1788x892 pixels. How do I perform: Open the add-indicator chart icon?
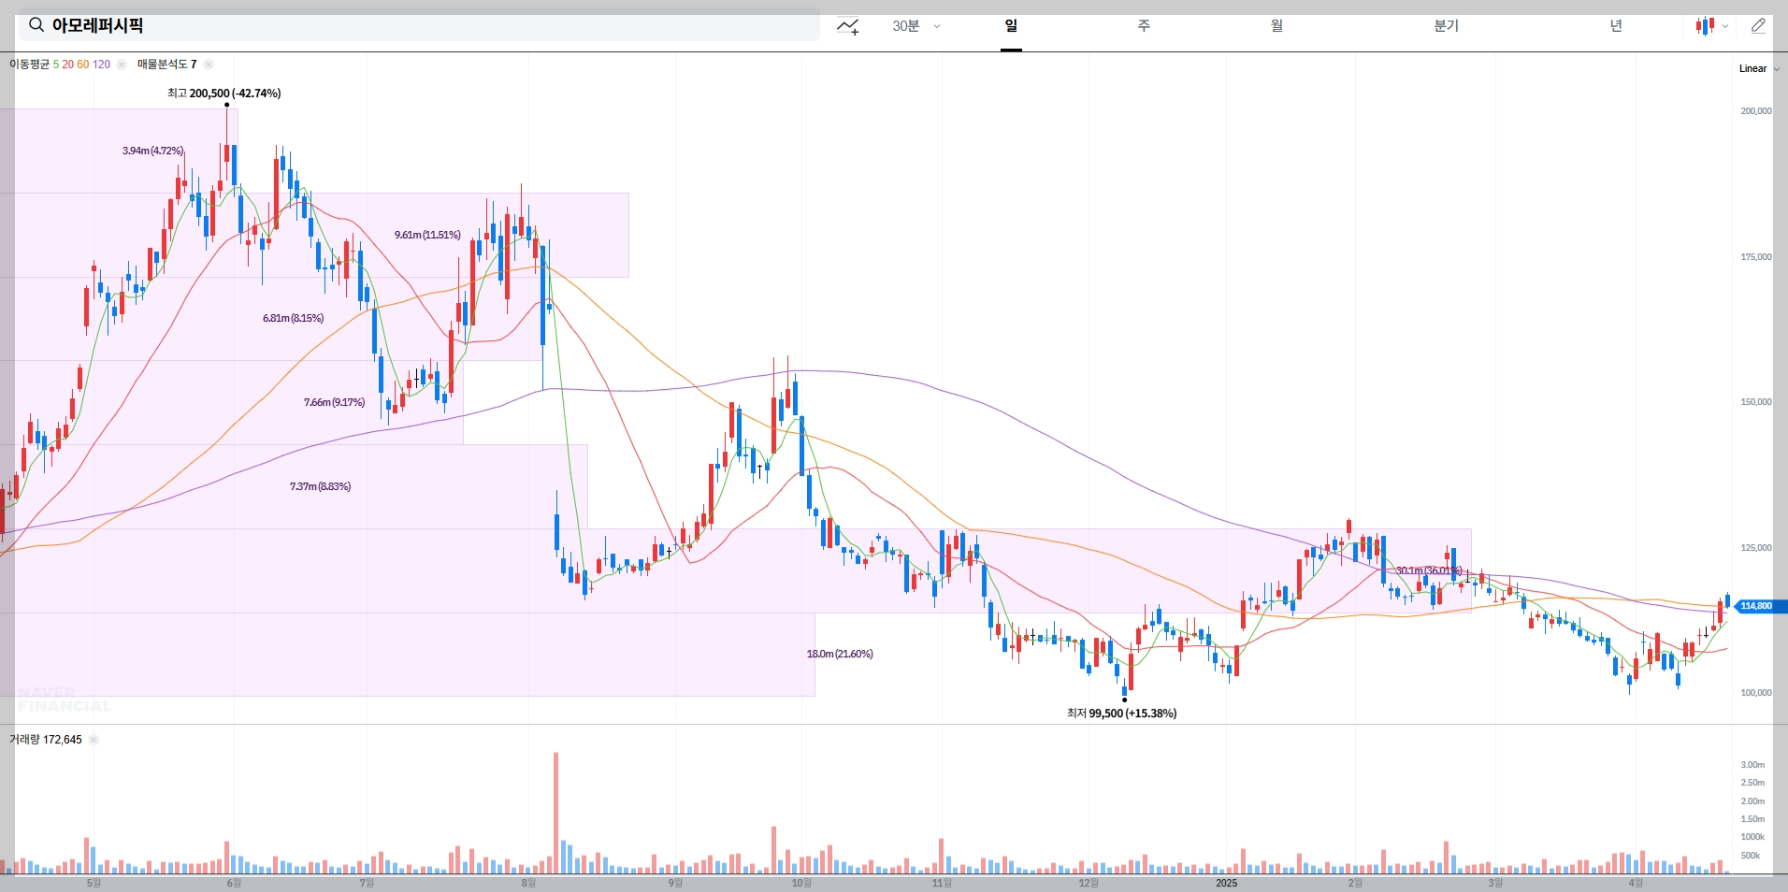(x=848, y=26)
